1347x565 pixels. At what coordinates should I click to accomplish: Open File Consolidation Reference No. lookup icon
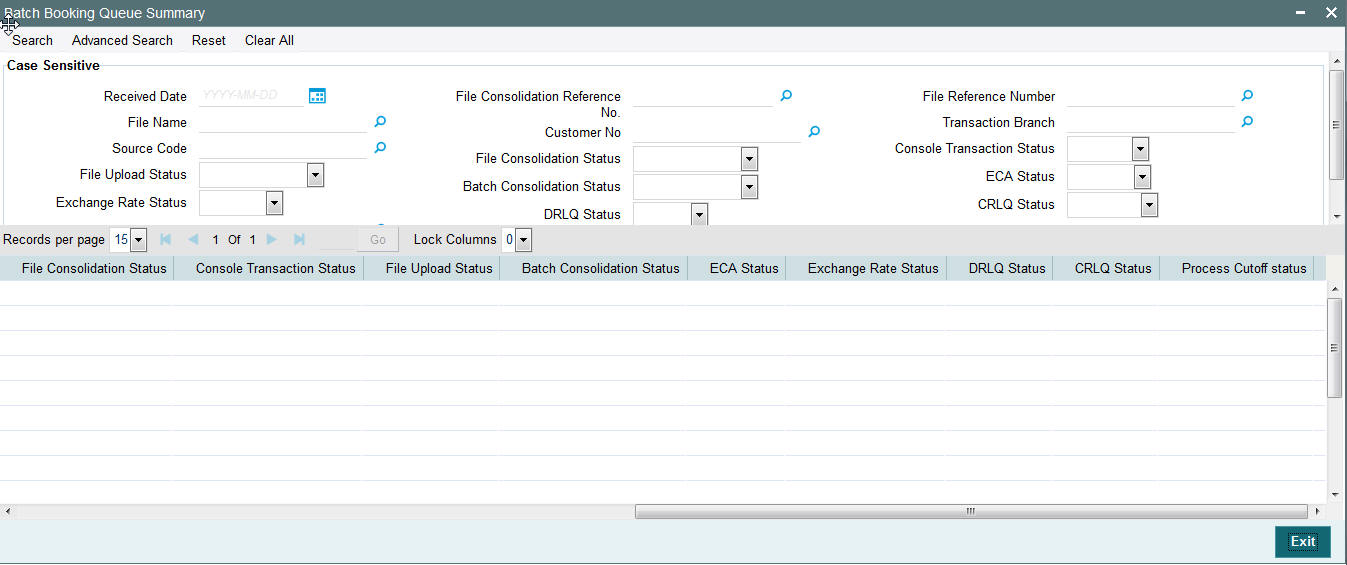coord(786,95)
